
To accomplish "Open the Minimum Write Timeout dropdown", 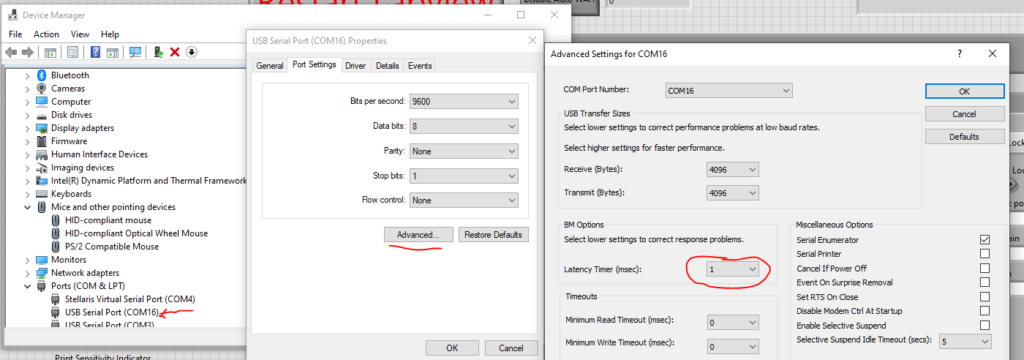I will (733, 347).
